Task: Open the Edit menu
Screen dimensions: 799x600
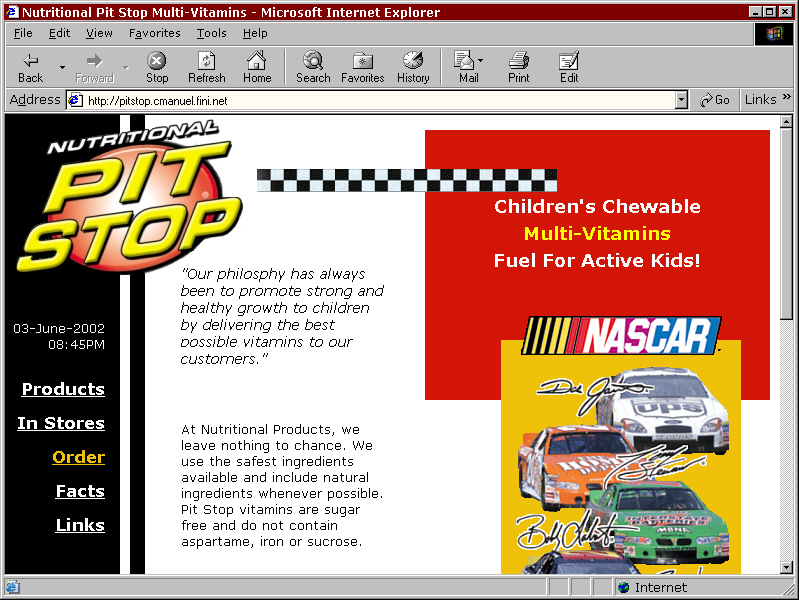Action: click(59, 33)
